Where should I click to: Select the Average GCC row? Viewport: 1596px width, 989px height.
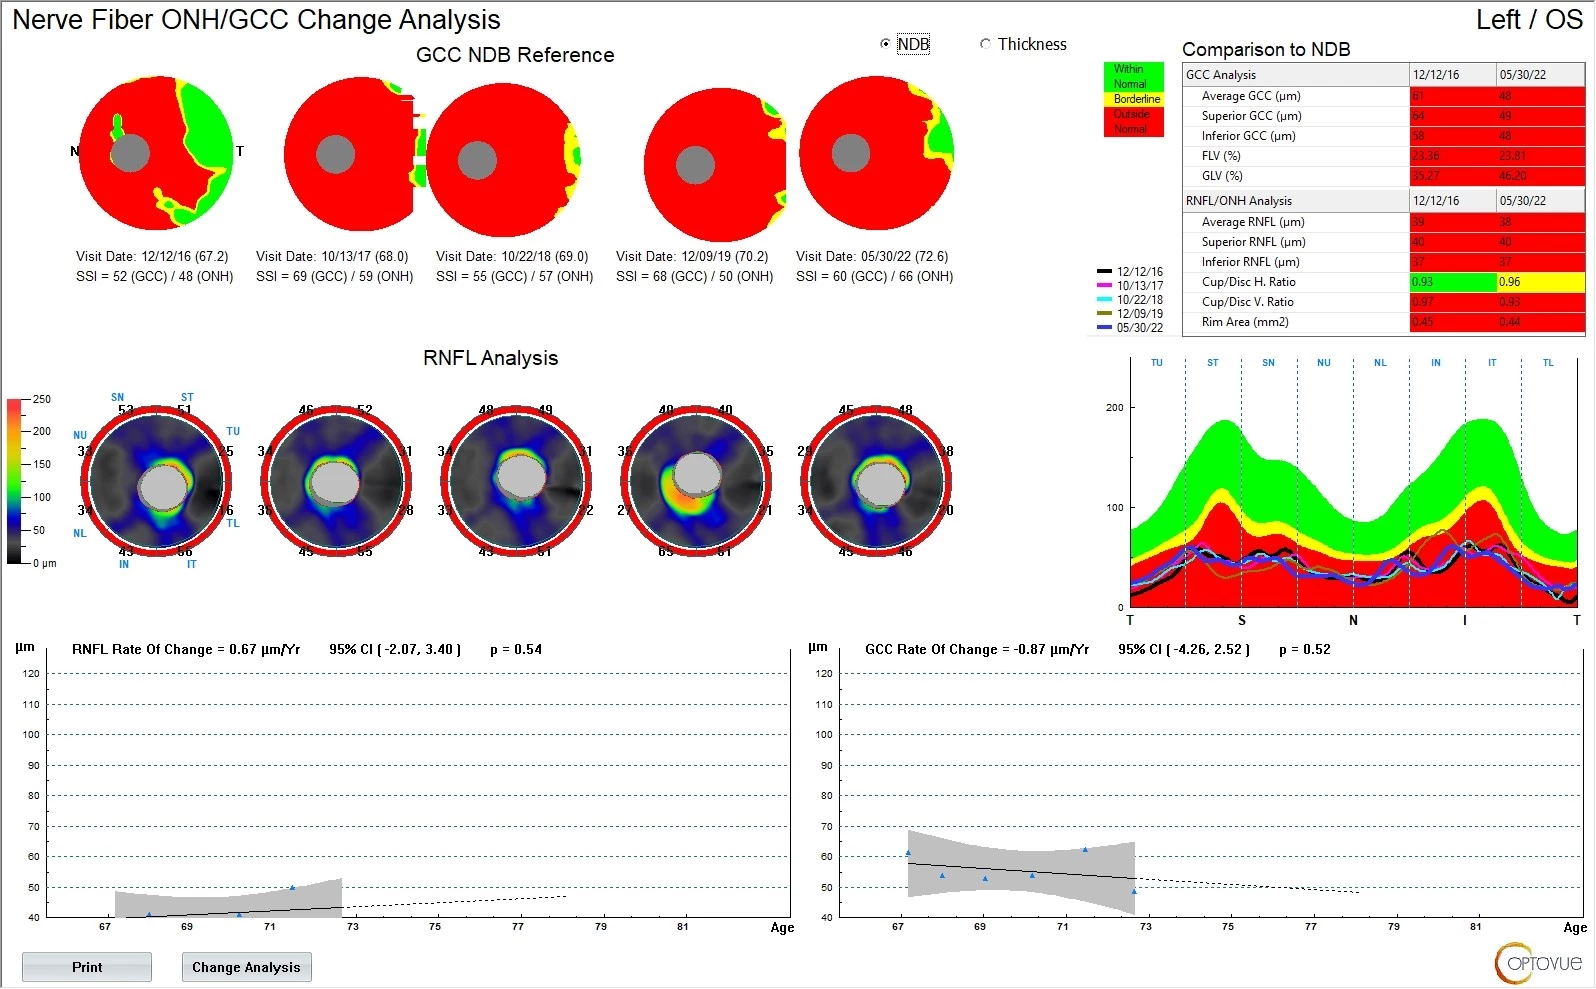point(1250,96)
